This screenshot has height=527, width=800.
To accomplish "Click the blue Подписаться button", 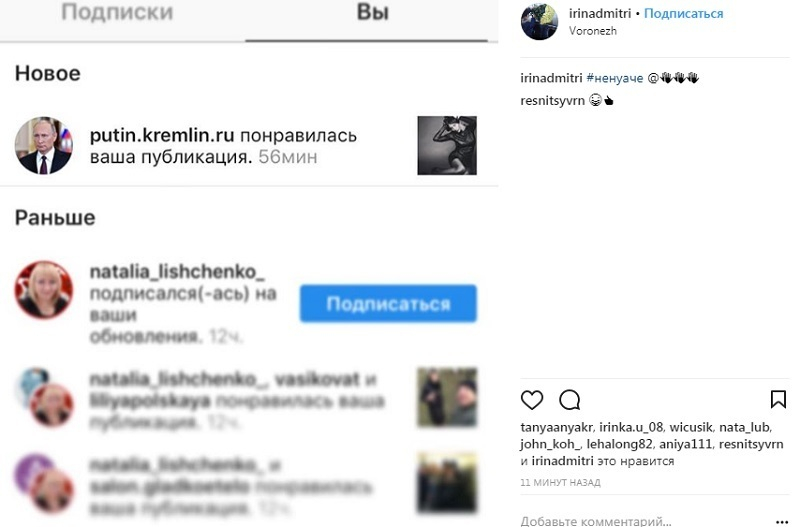I will (x=388, y=304).
